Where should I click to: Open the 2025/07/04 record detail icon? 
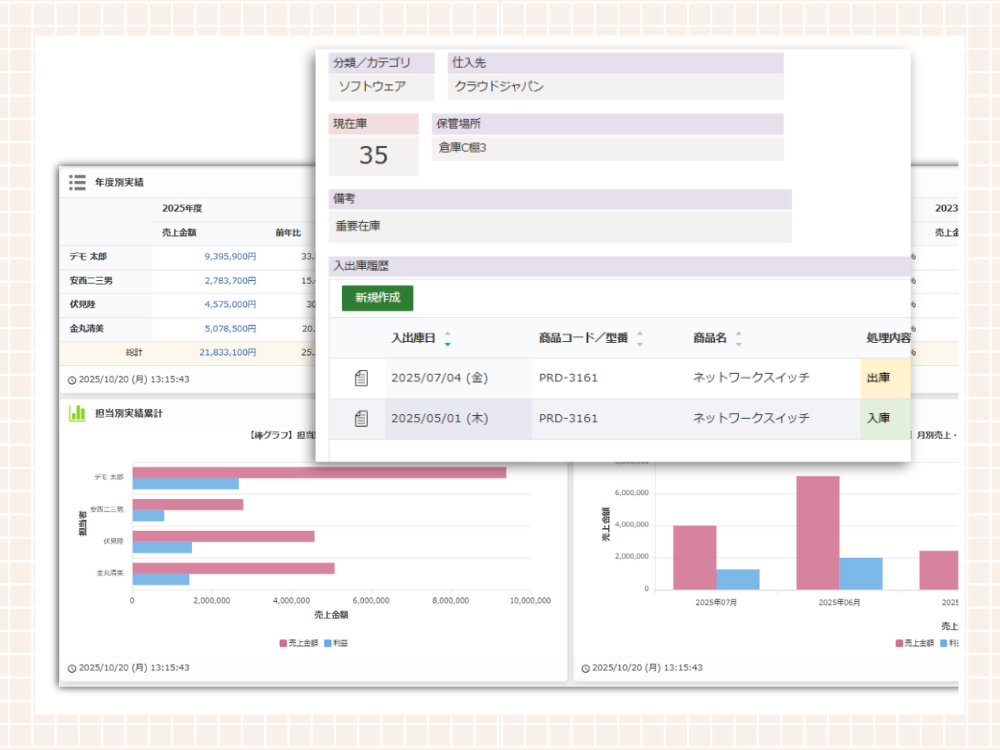pyautogui.click(x=361, y=378)
